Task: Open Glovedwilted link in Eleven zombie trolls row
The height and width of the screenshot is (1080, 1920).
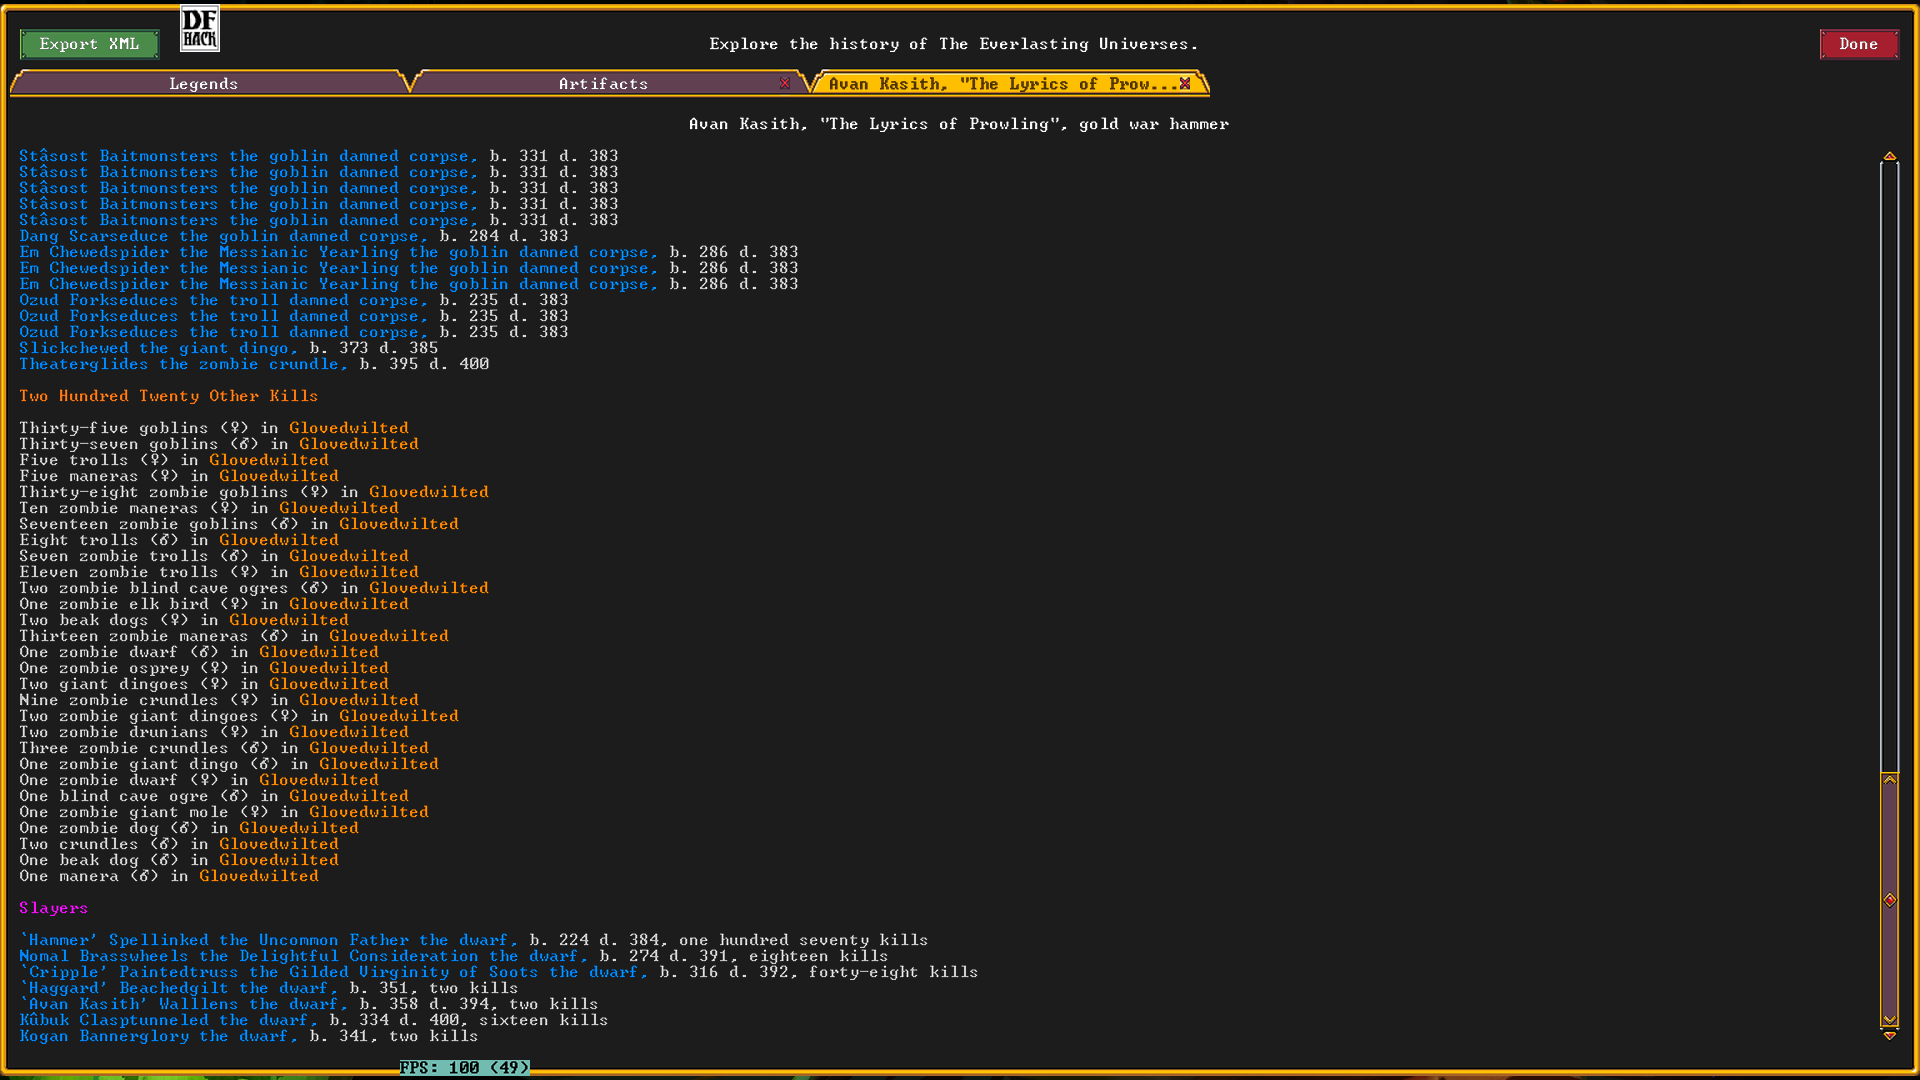Action: 359,573
